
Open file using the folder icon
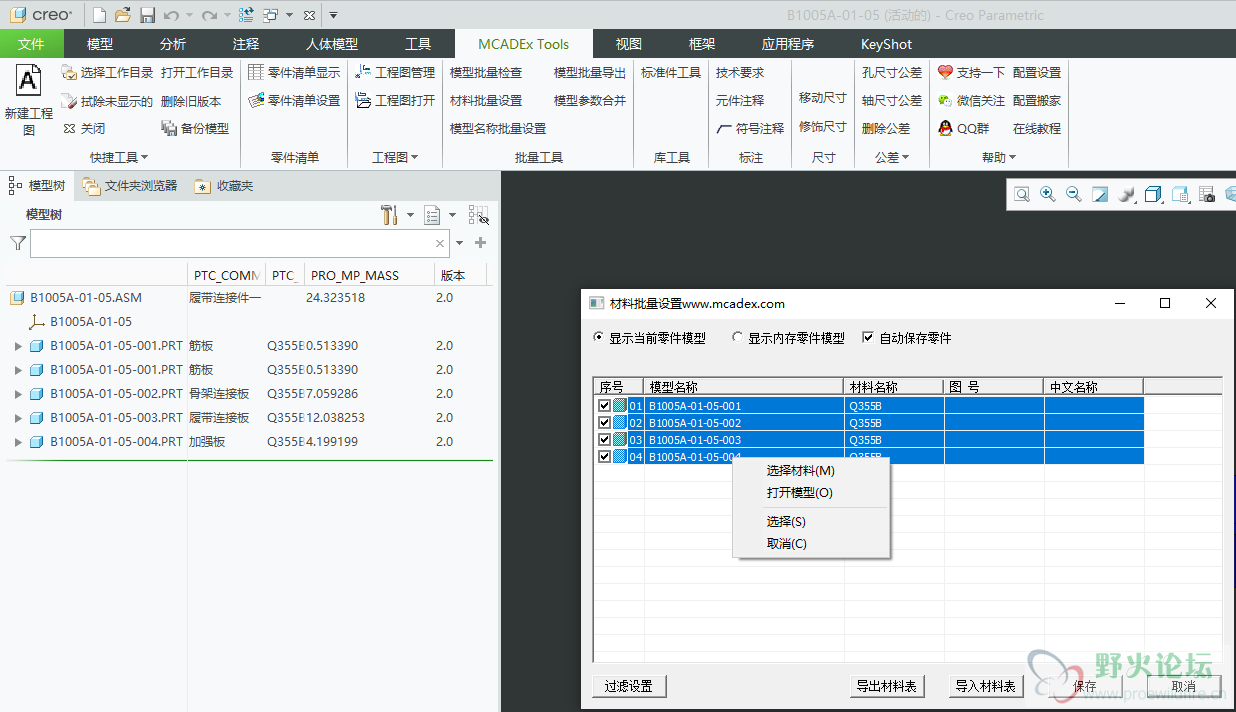pos(123,15)
